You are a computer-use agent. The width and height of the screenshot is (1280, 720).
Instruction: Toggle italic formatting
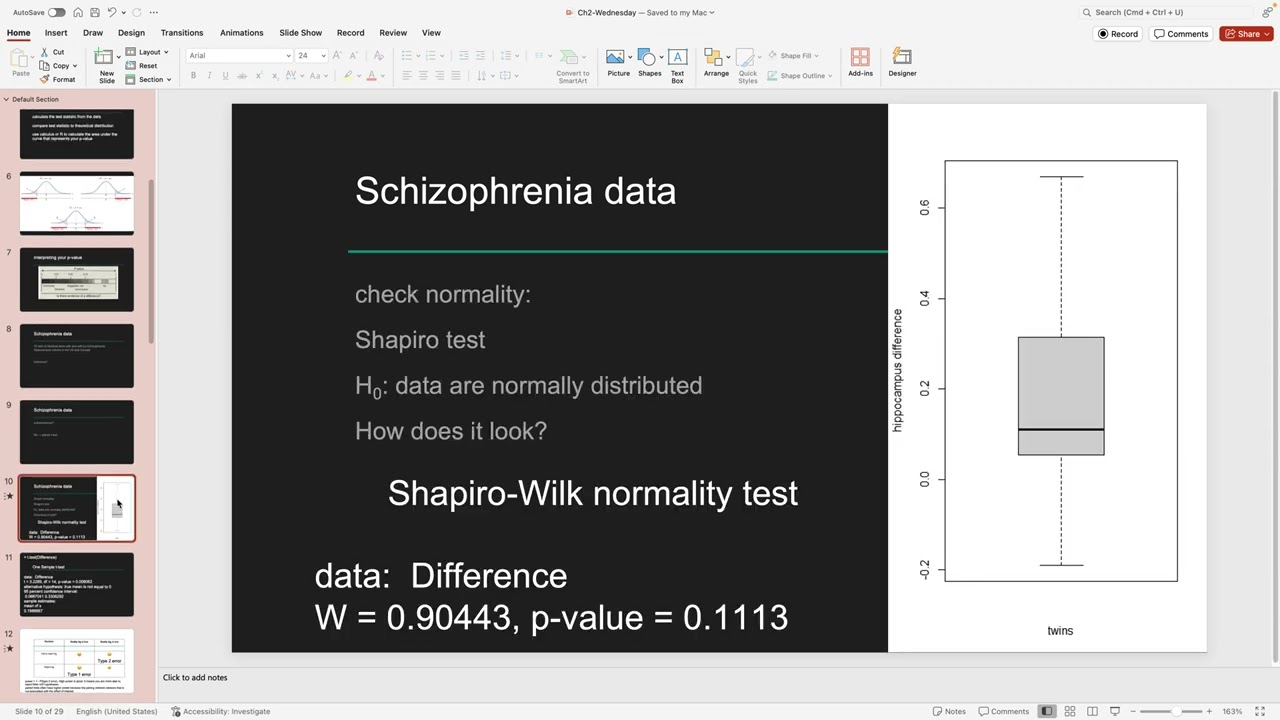[209, 76]
